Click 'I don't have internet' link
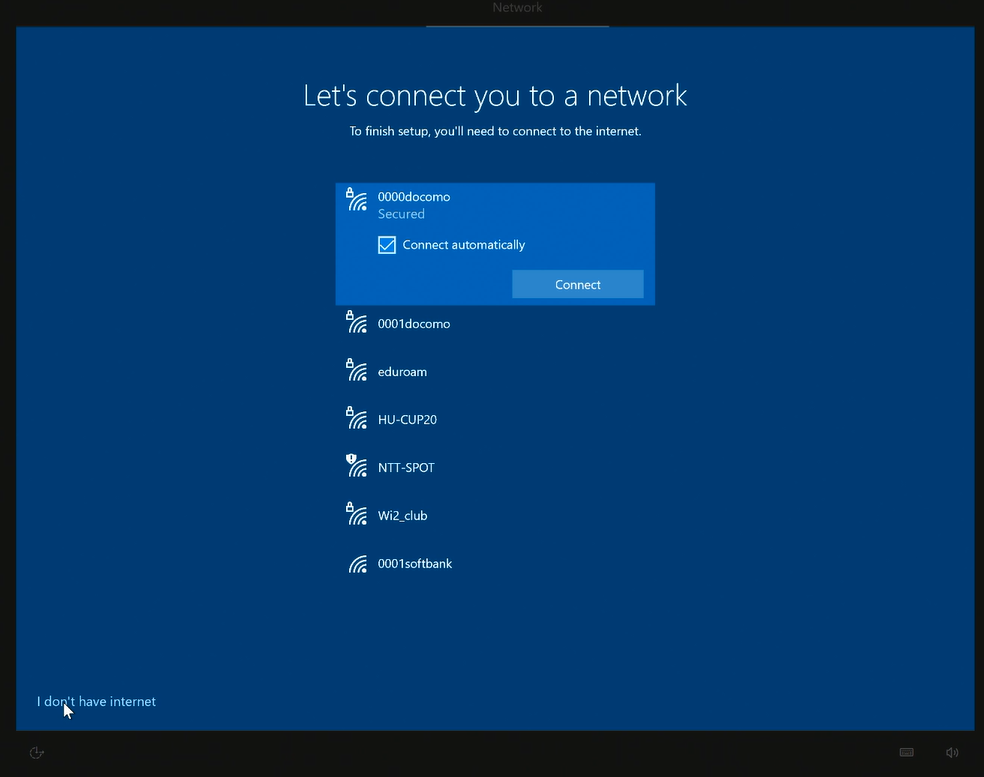Viewport: 984px width, 777px height. point(97,702)
